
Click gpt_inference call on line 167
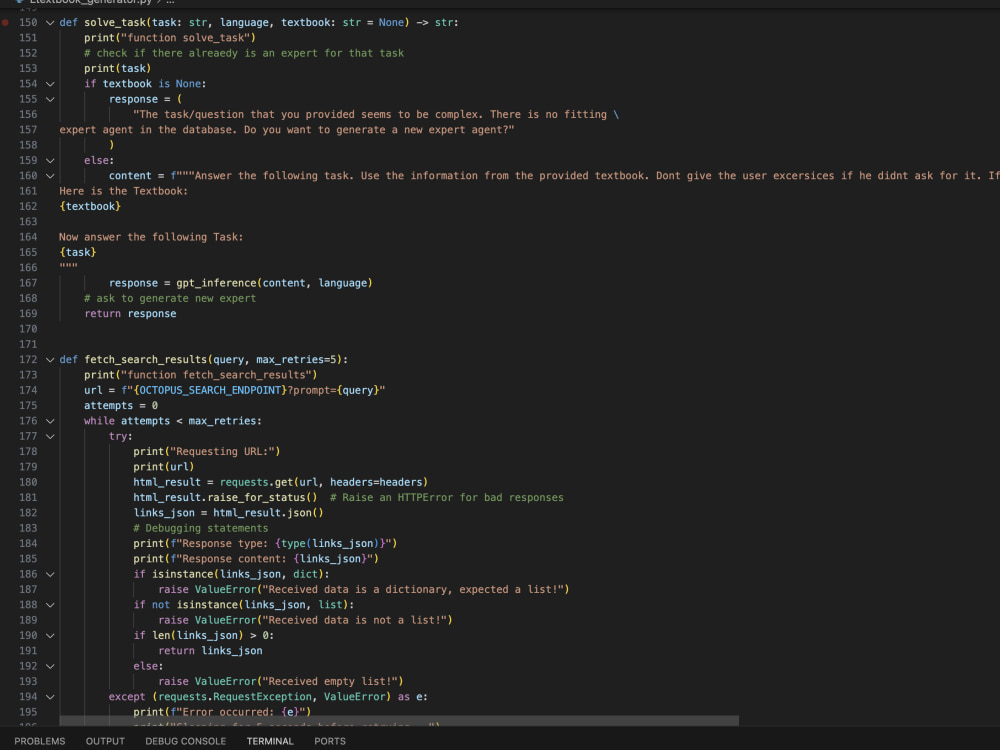tap(216, 283)
